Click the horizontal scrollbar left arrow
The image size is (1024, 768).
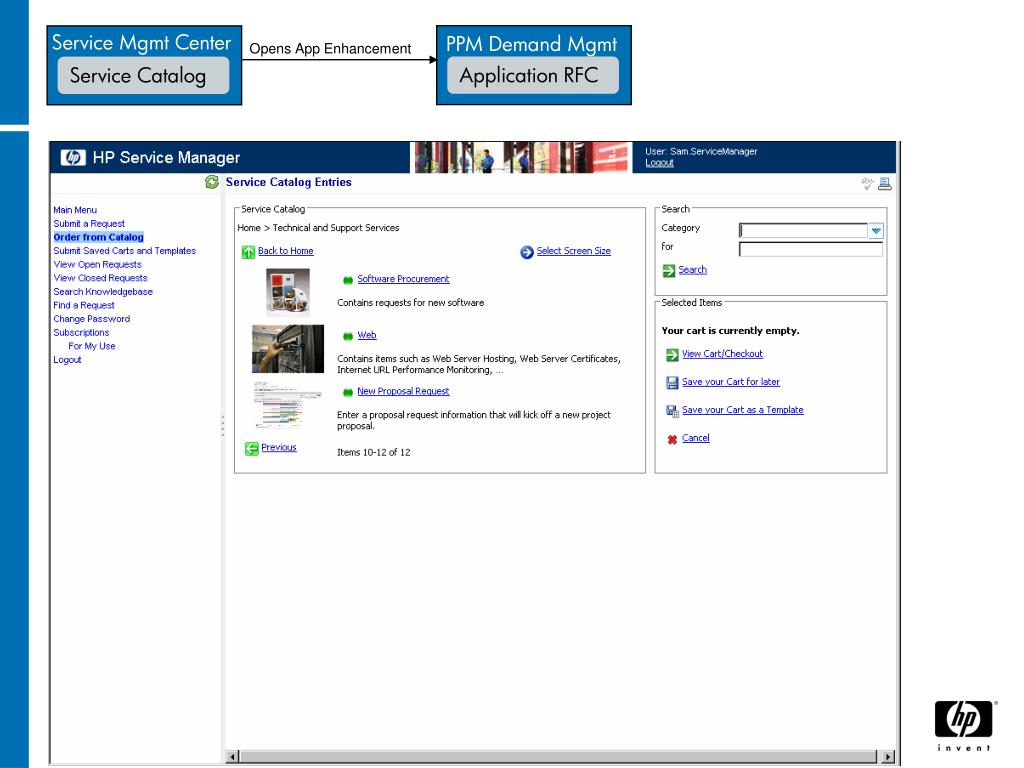point(232,757)
